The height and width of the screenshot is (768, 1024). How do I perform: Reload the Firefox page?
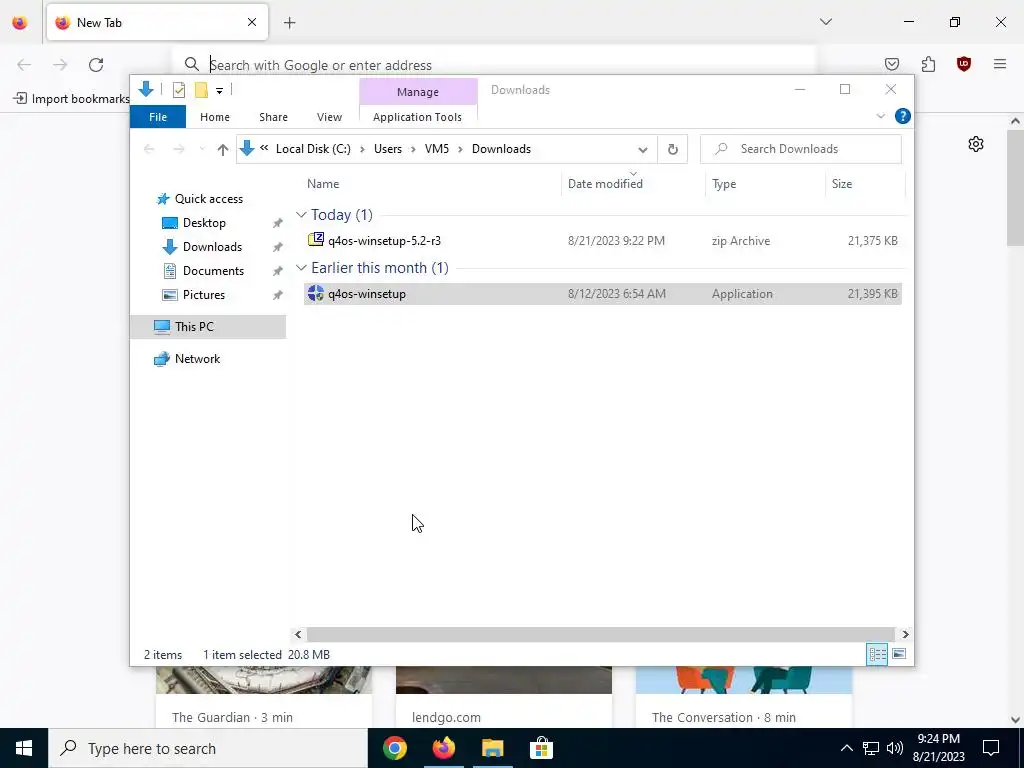[96, 65]
